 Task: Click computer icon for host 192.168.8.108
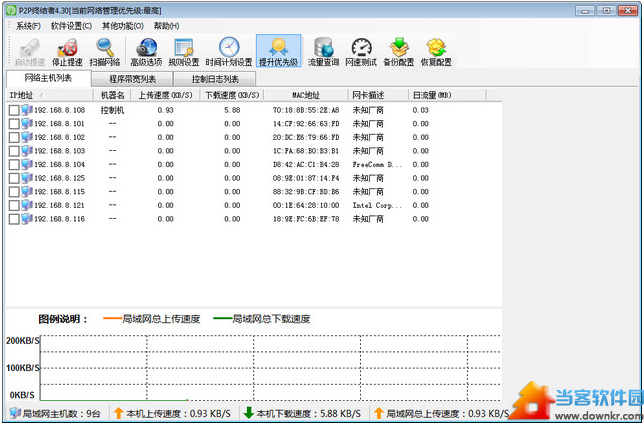27,110
